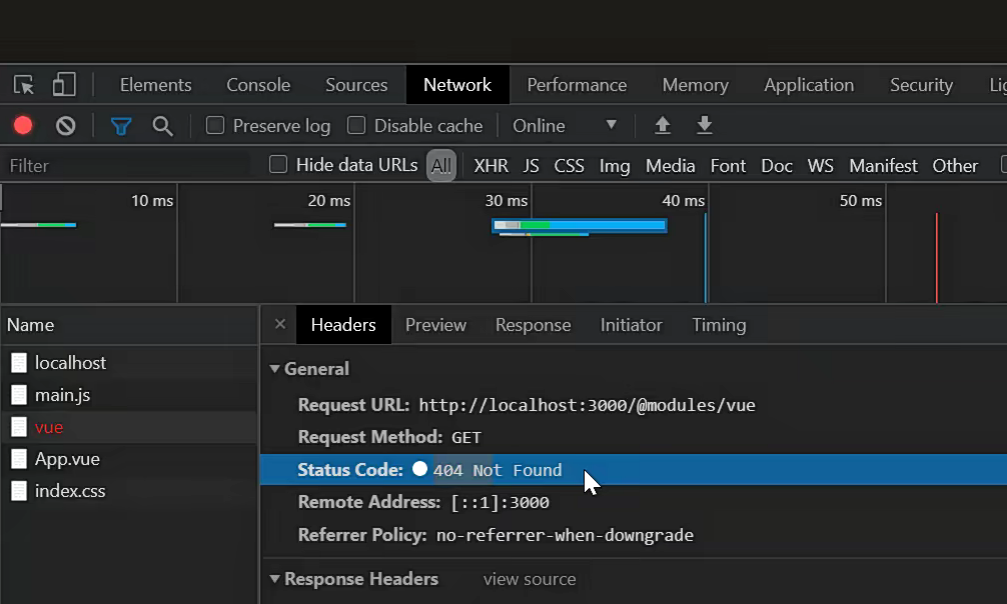Filter requests by XHR type

[491, 165]
